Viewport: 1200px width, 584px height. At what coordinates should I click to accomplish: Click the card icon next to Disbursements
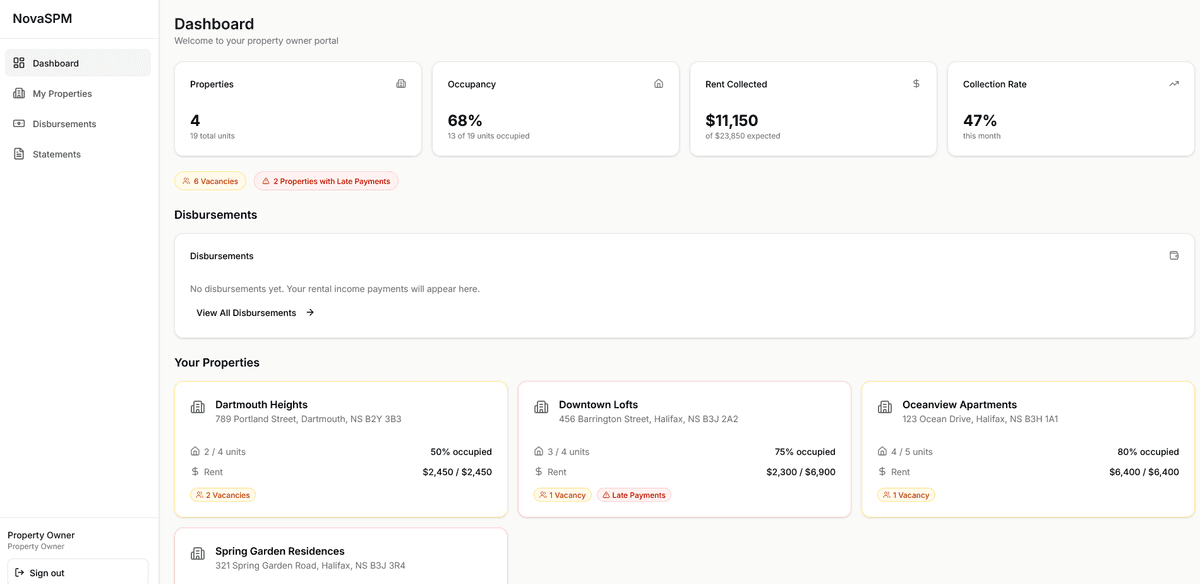pyautogui.click(x=18, y=124)
